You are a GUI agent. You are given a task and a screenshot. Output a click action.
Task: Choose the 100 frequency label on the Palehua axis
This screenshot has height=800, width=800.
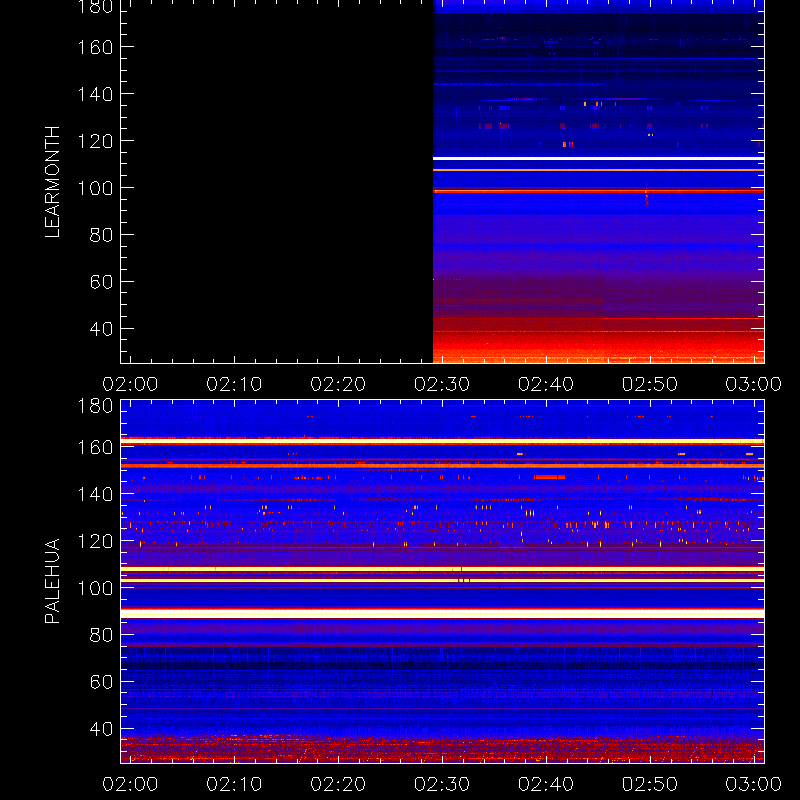[95, 588]
